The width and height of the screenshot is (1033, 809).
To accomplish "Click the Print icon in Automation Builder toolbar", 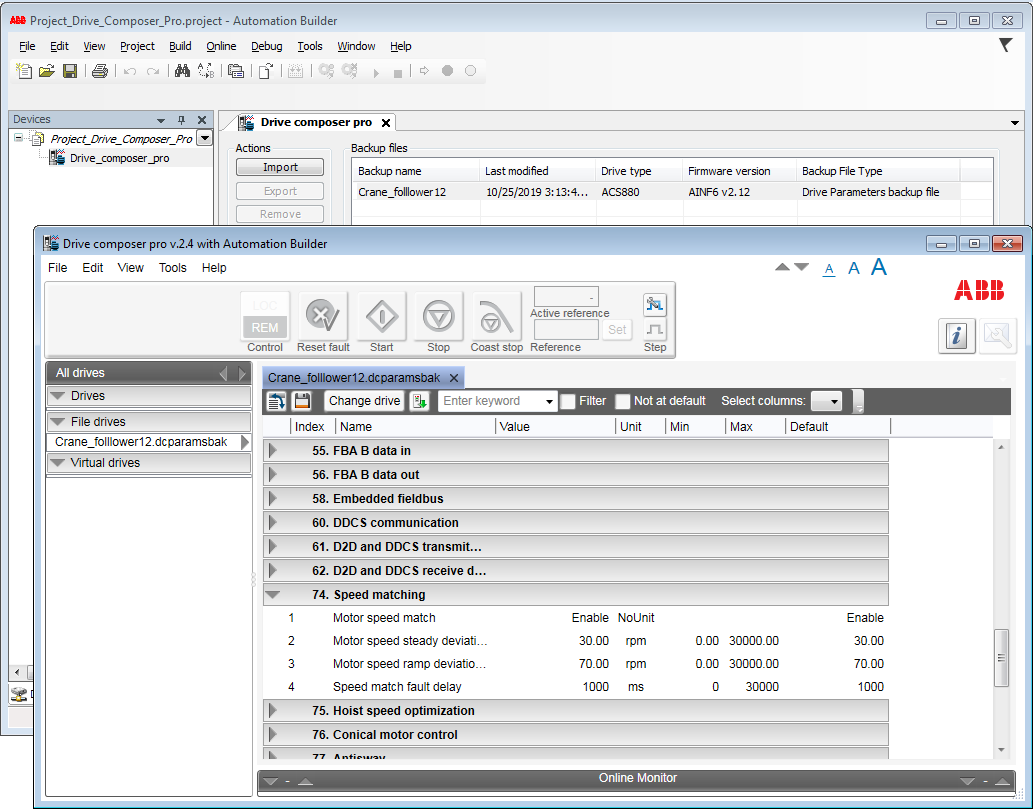I will pos(99,71).
